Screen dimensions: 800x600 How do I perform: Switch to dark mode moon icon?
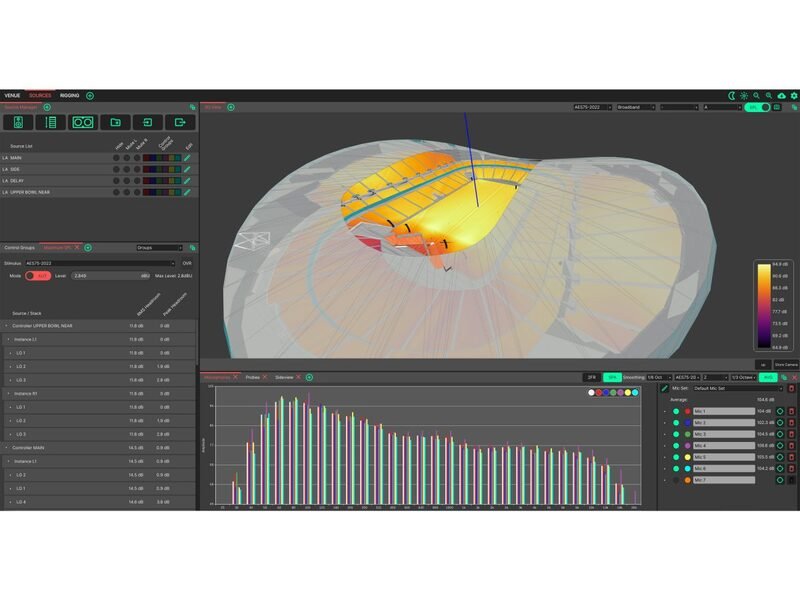[732, 95]
